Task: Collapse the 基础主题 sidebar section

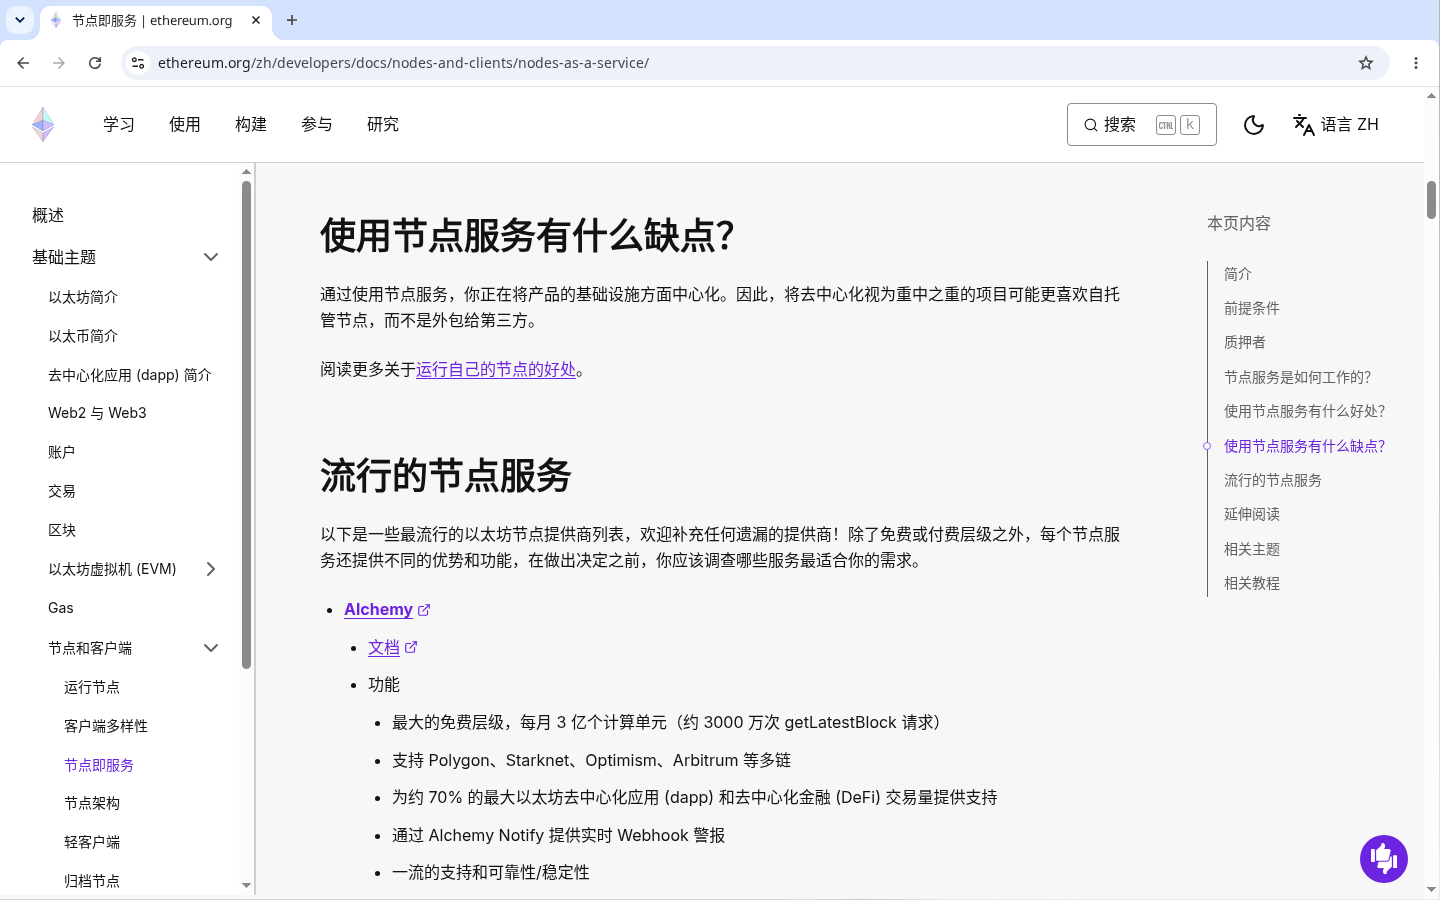Action: pyautogui.click(x=211, y=257)
